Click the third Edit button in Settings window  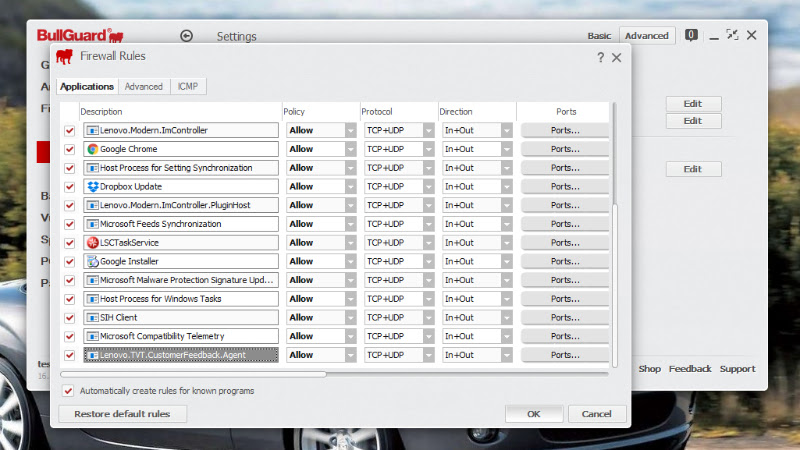click(693, 169)
